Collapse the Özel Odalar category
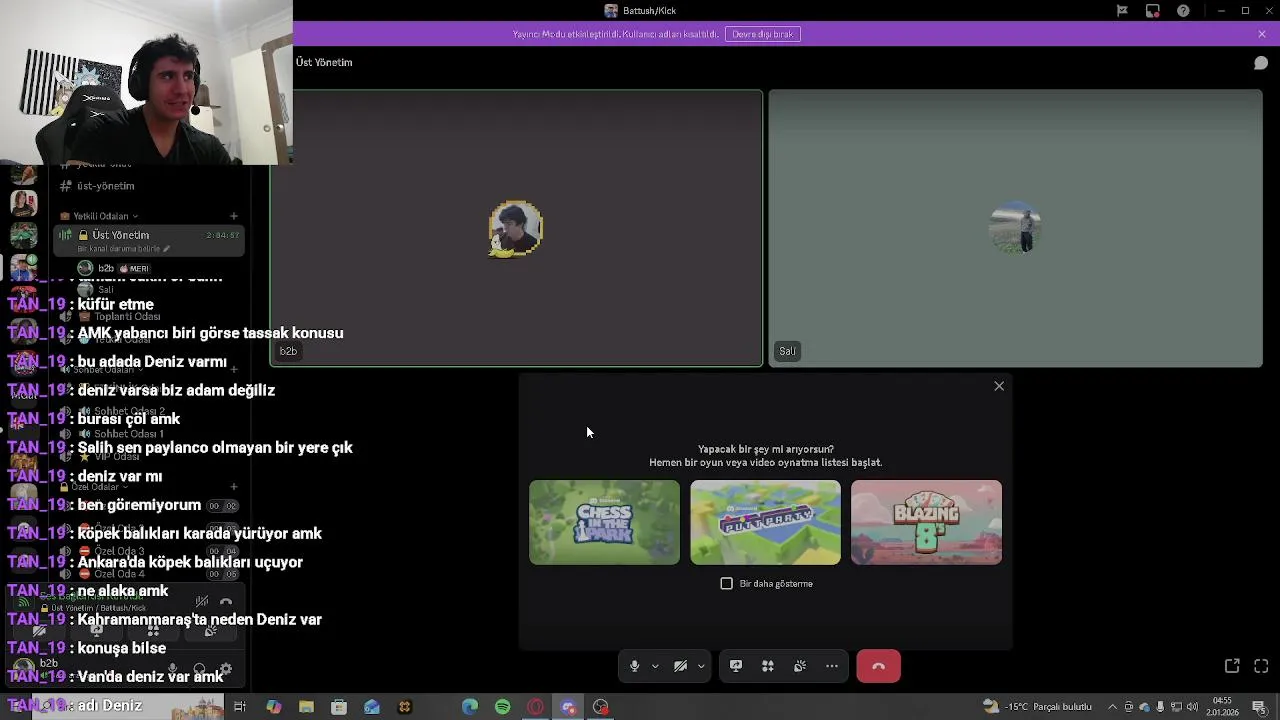Viewport: 1280px width, 720px height. pos(95,487)
